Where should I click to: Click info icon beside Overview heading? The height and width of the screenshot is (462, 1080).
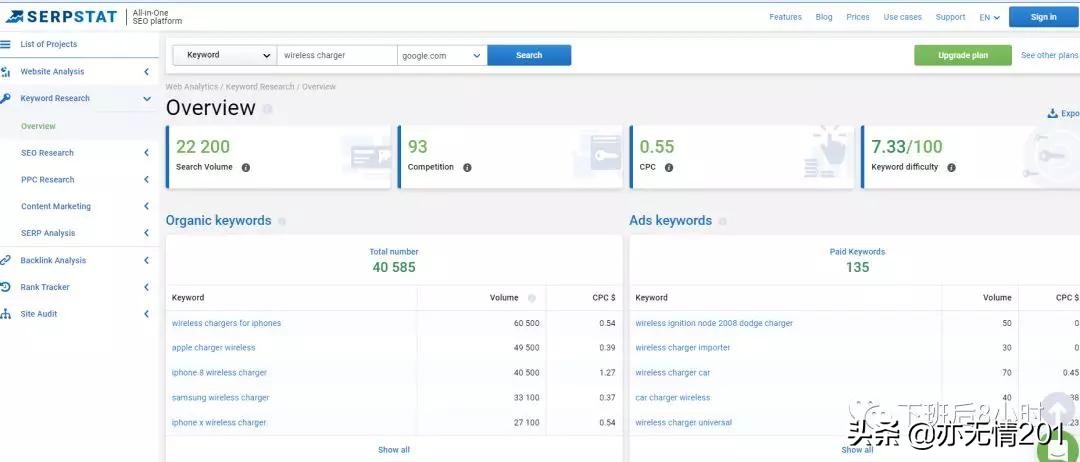[267, 109]
